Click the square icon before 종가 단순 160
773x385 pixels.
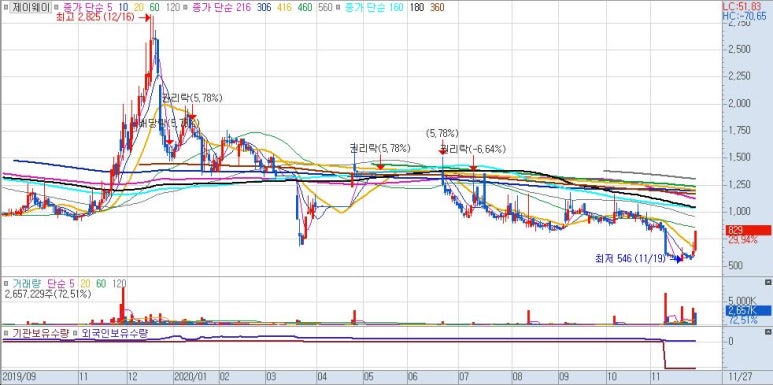click(x=338, y=8)
